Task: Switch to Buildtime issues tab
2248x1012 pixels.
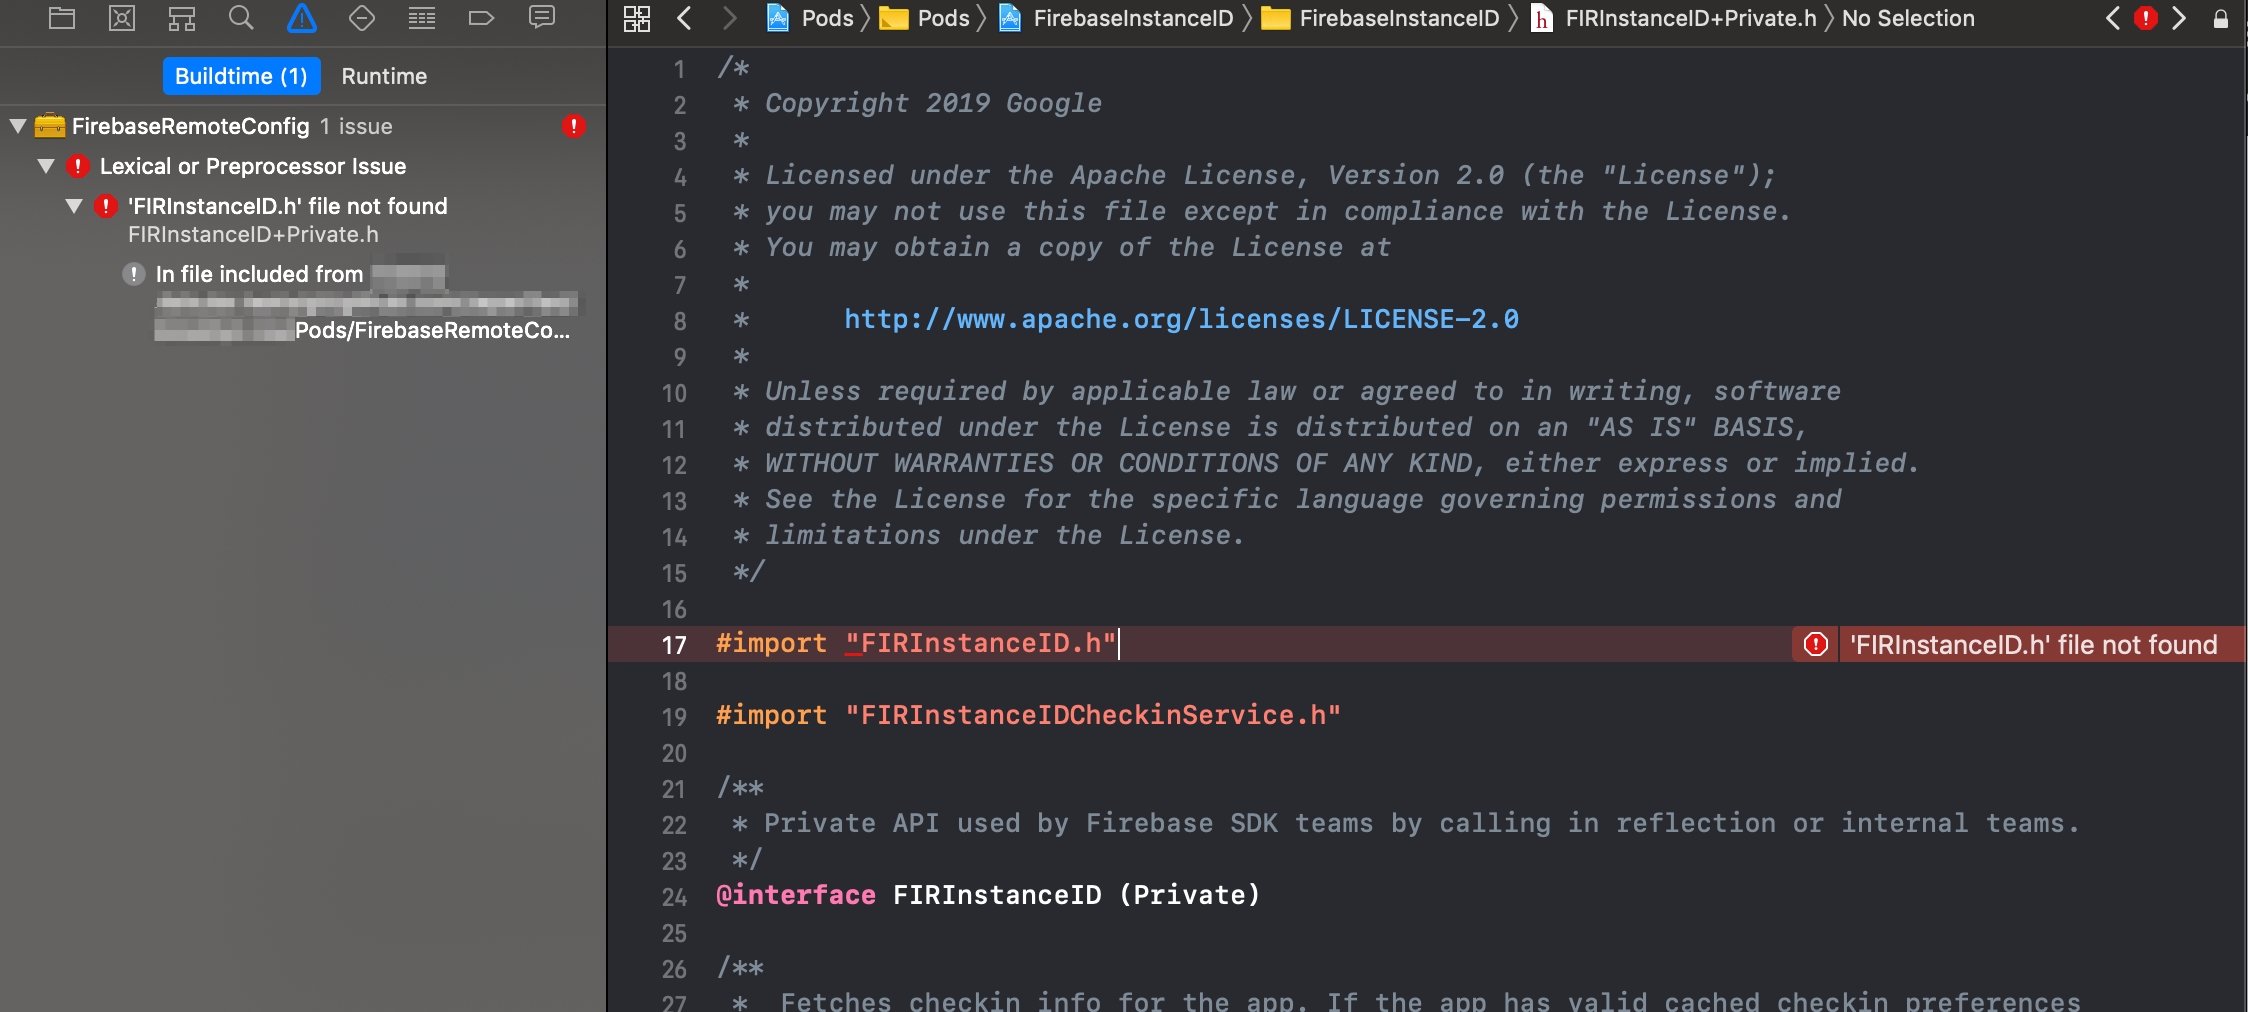Action: click(x=241, y=76)
